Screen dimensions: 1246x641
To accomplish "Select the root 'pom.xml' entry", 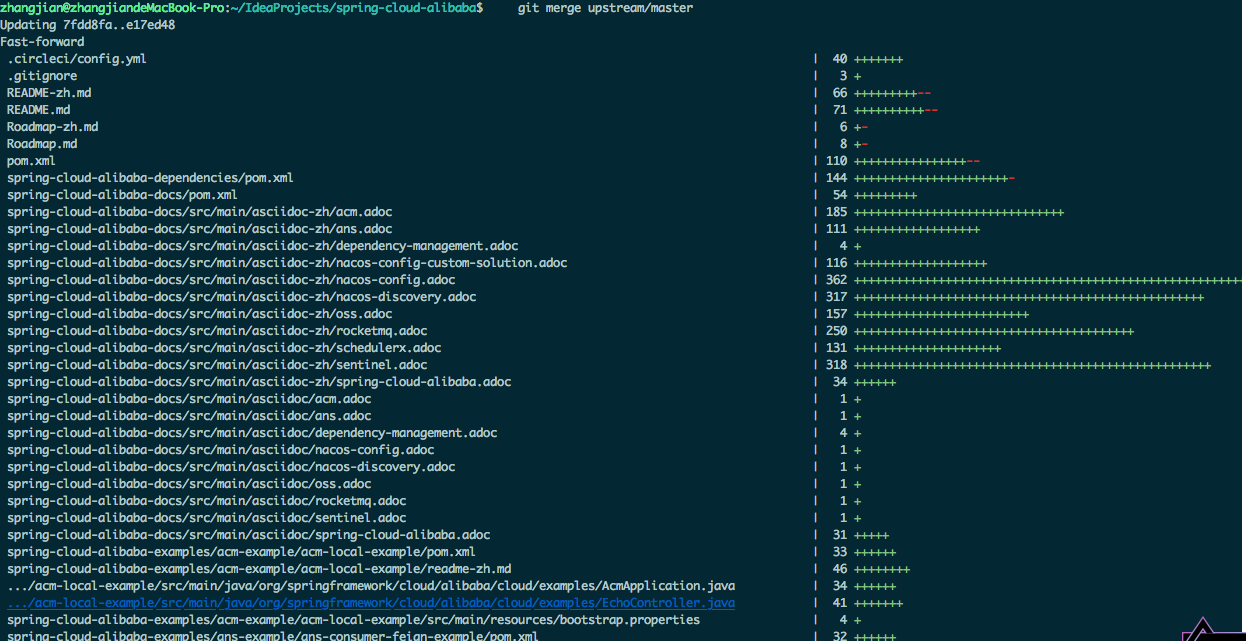I will (31, 161).
